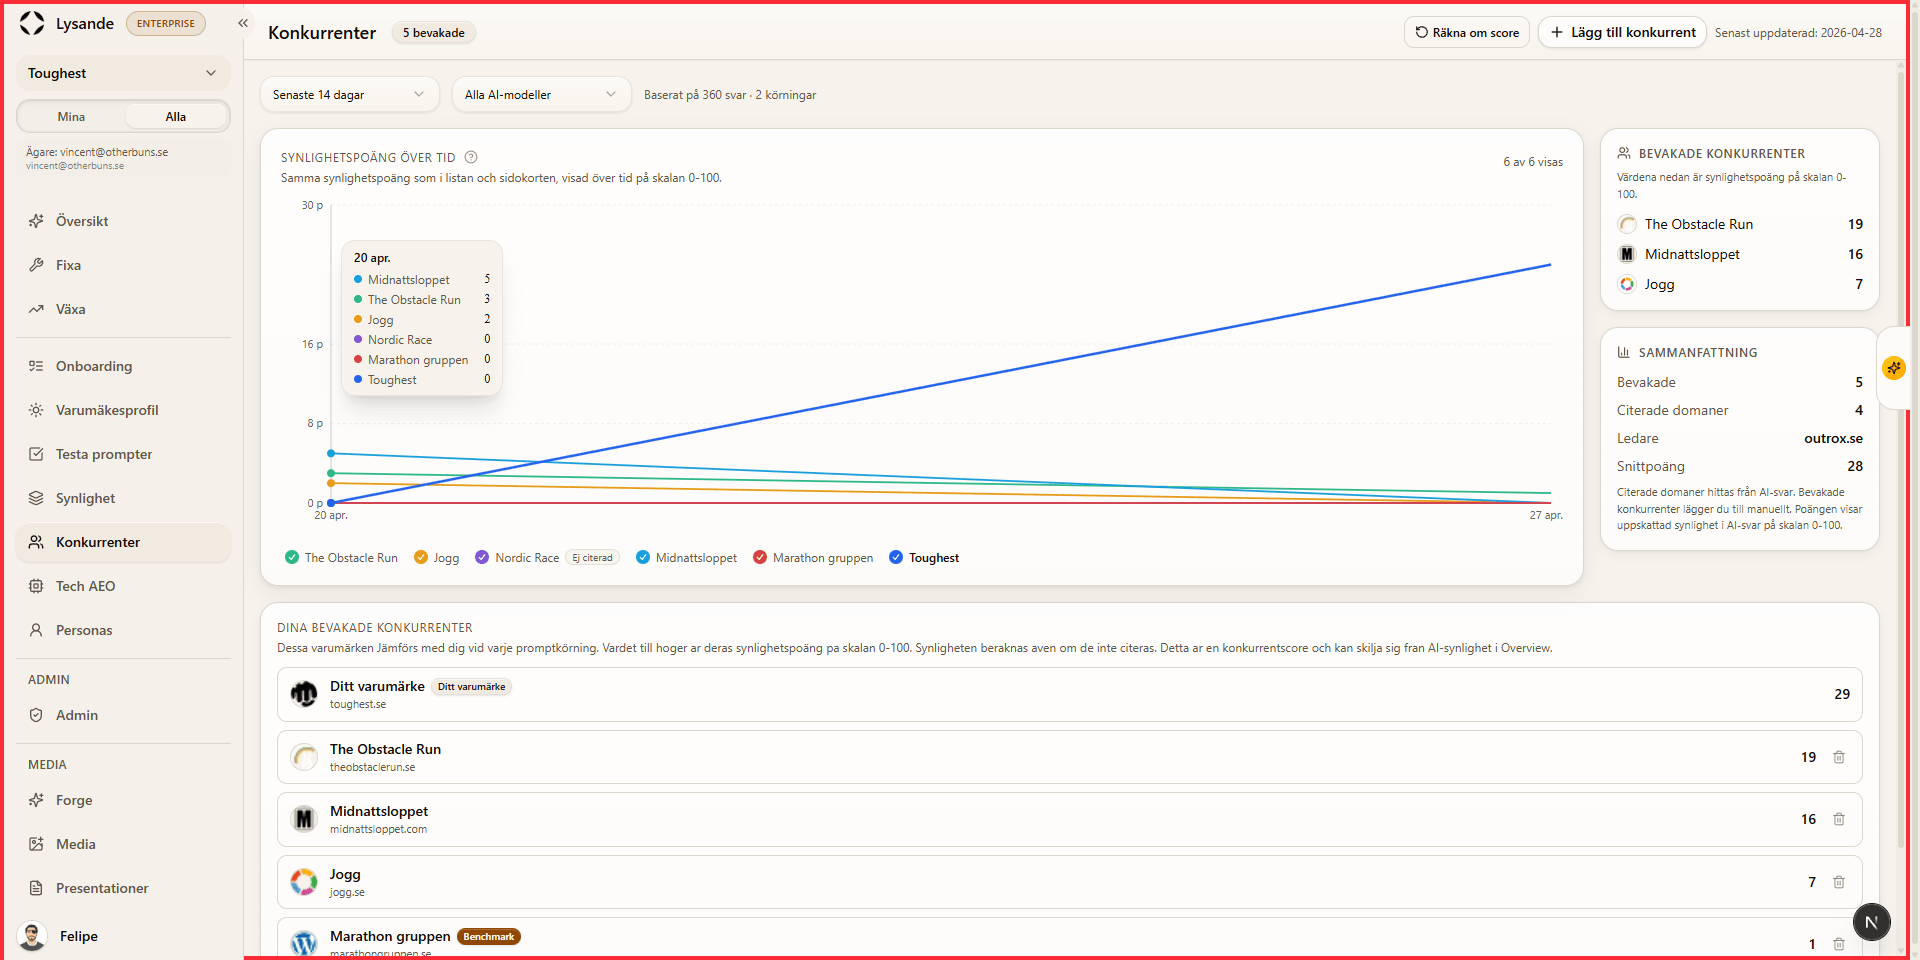Screen dimensions: 1920x960
Task: Open the Senaste 14 dagar dropdown
Action: pos(349,95)
